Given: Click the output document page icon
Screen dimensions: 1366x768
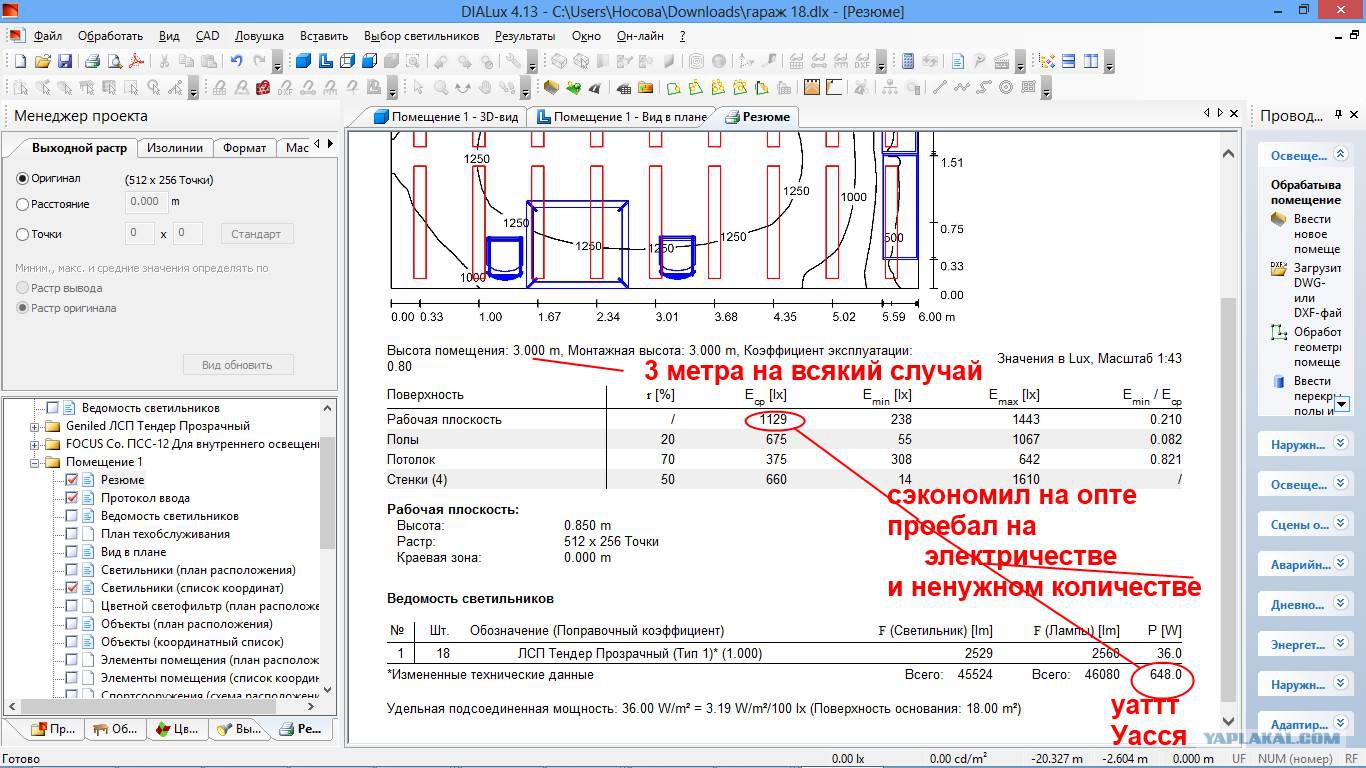Looking at the screenshot, I should pyautogui.click(x=957, y=61).
